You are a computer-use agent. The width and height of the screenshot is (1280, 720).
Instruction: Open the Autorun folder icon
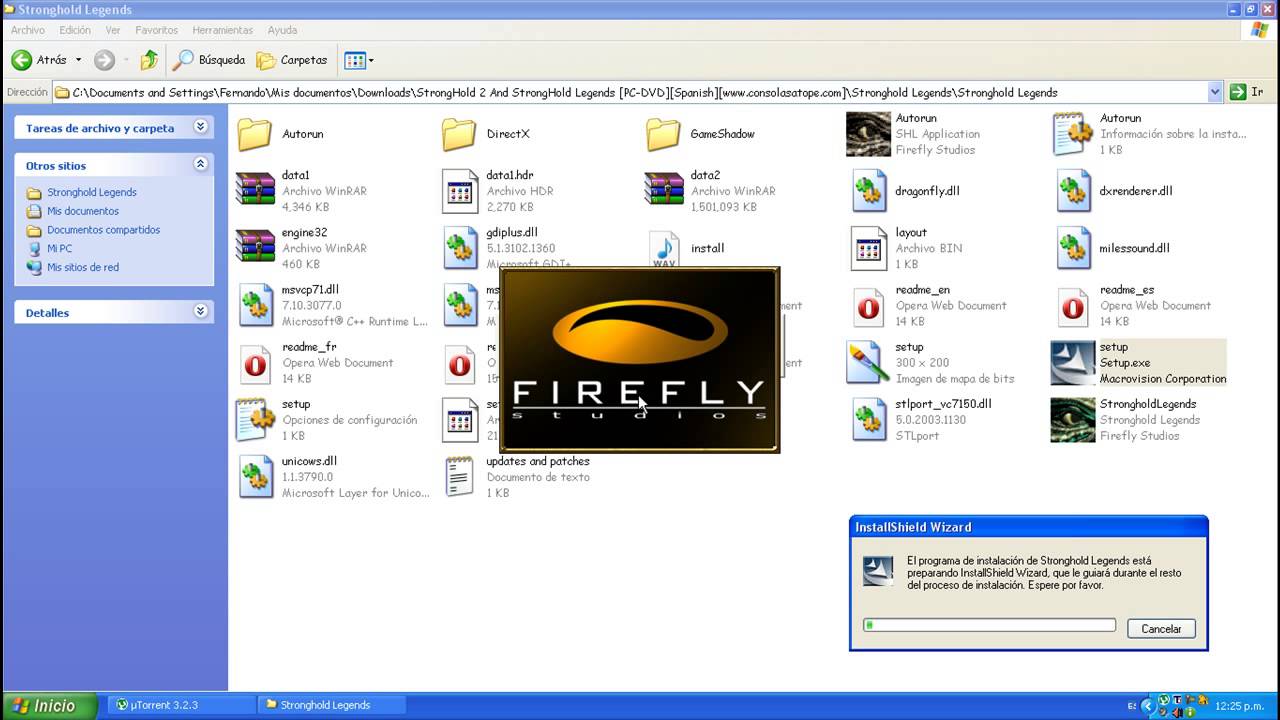point(255,134)
